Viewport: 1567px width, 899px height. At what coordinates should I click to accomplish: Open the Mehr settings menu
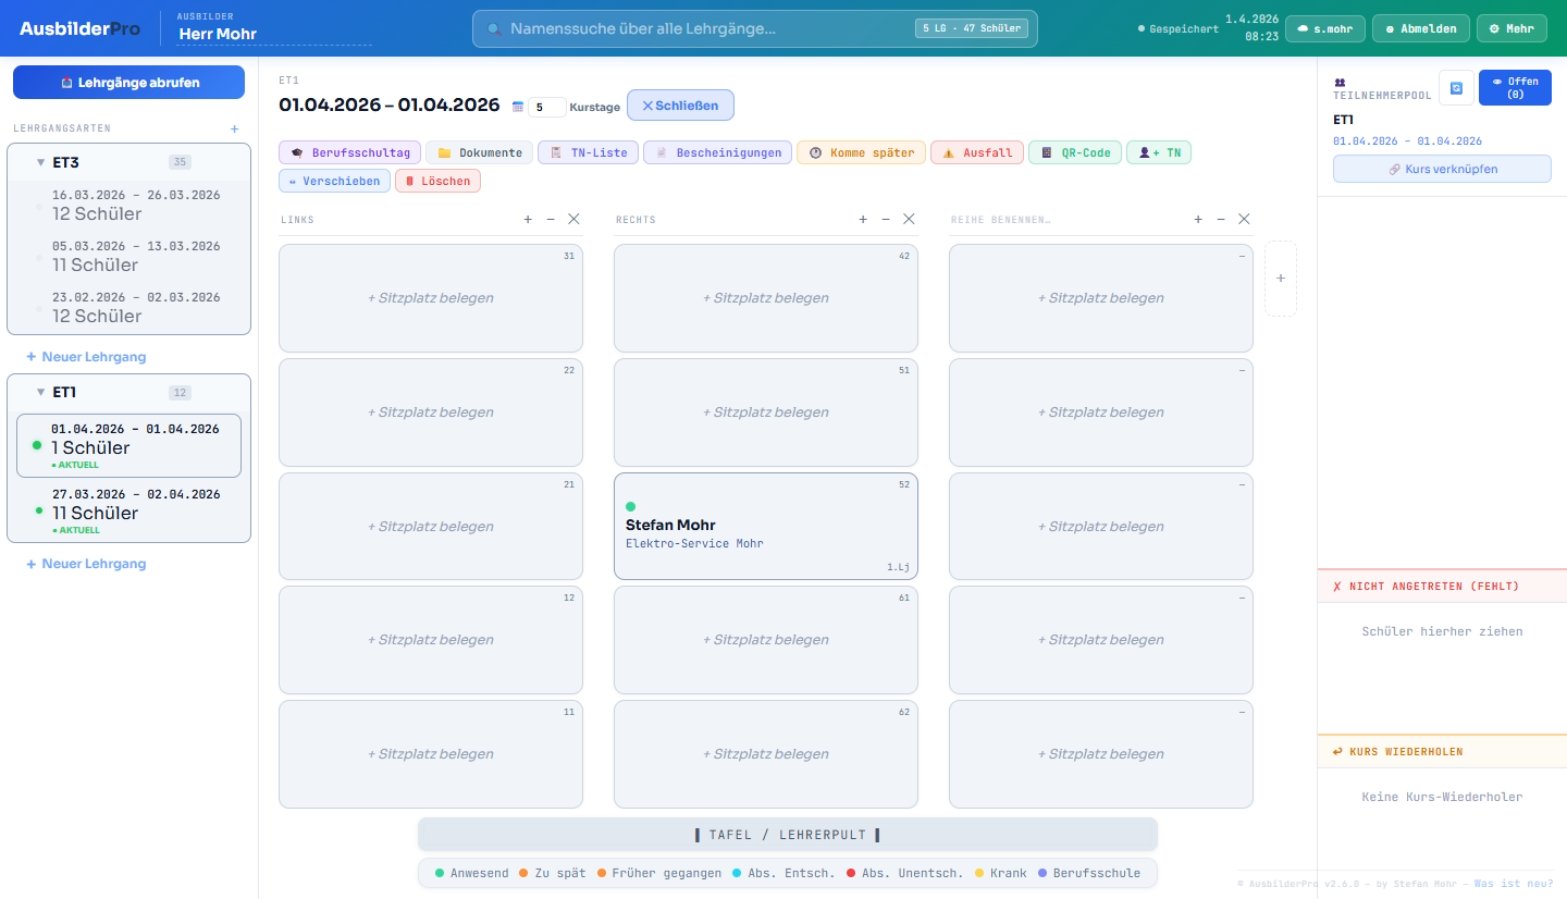pyautogui.click(x=1511, y=29)
